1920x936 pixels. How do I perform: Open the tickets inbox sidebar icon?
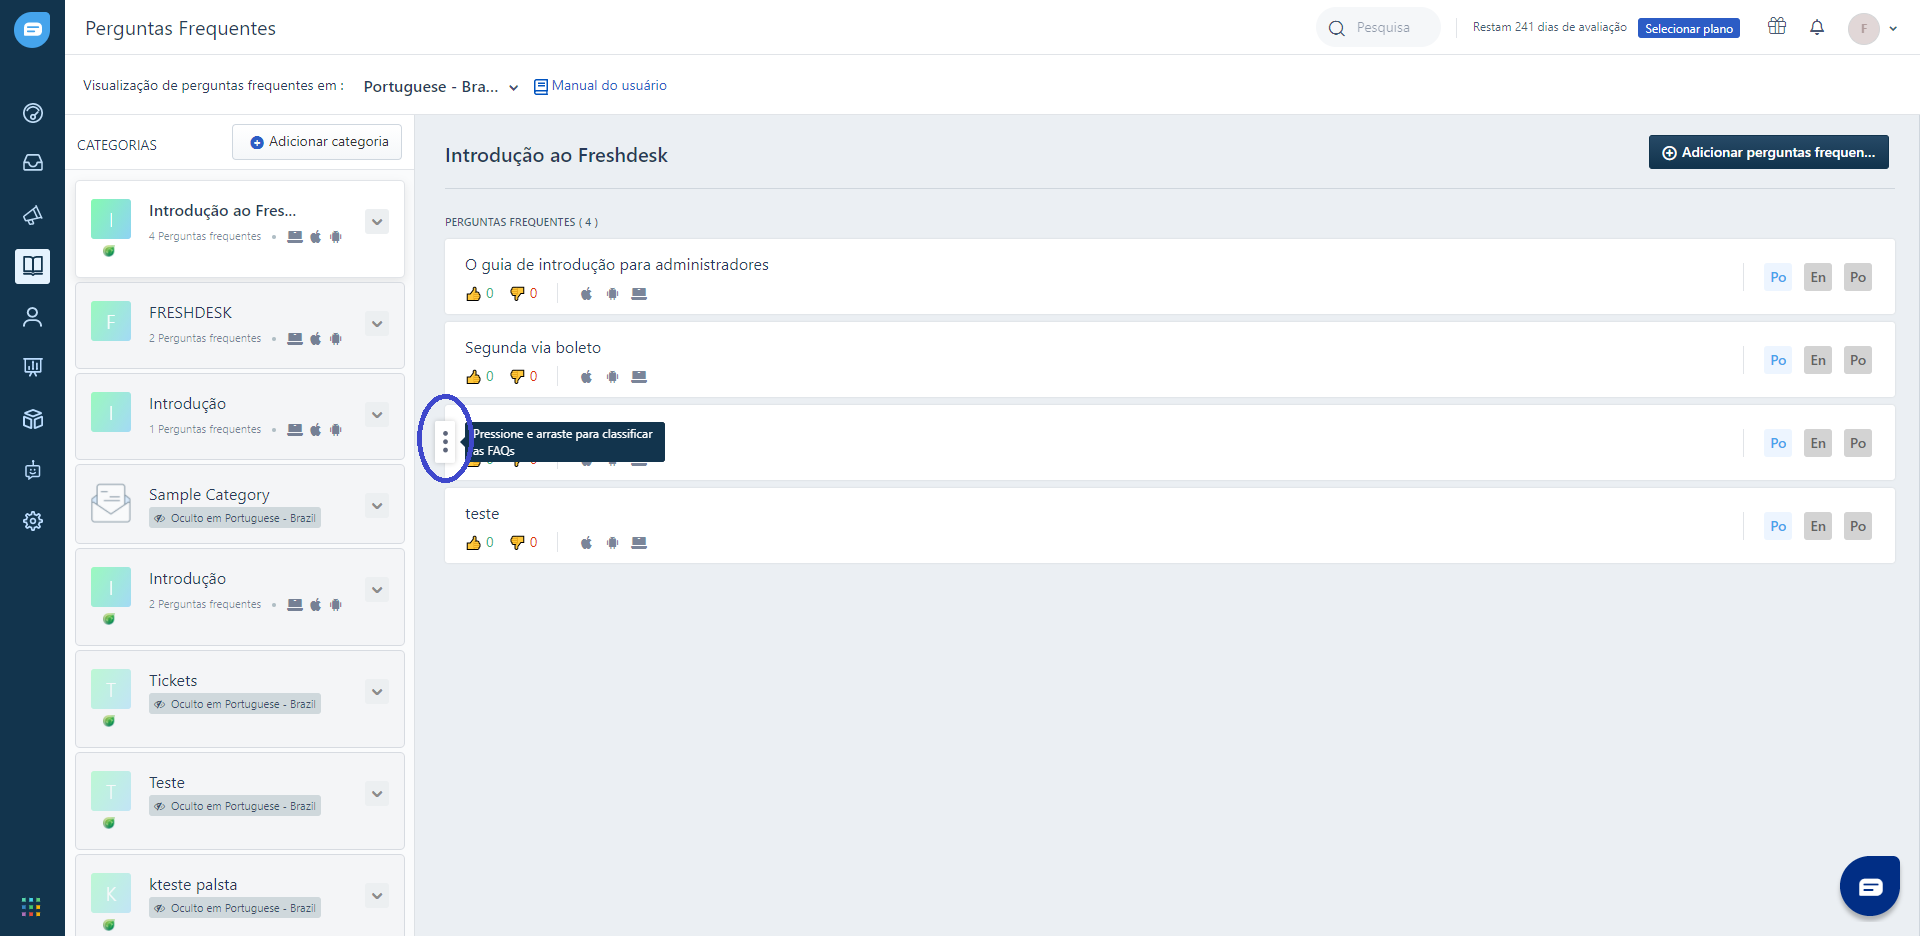[32, 162]
